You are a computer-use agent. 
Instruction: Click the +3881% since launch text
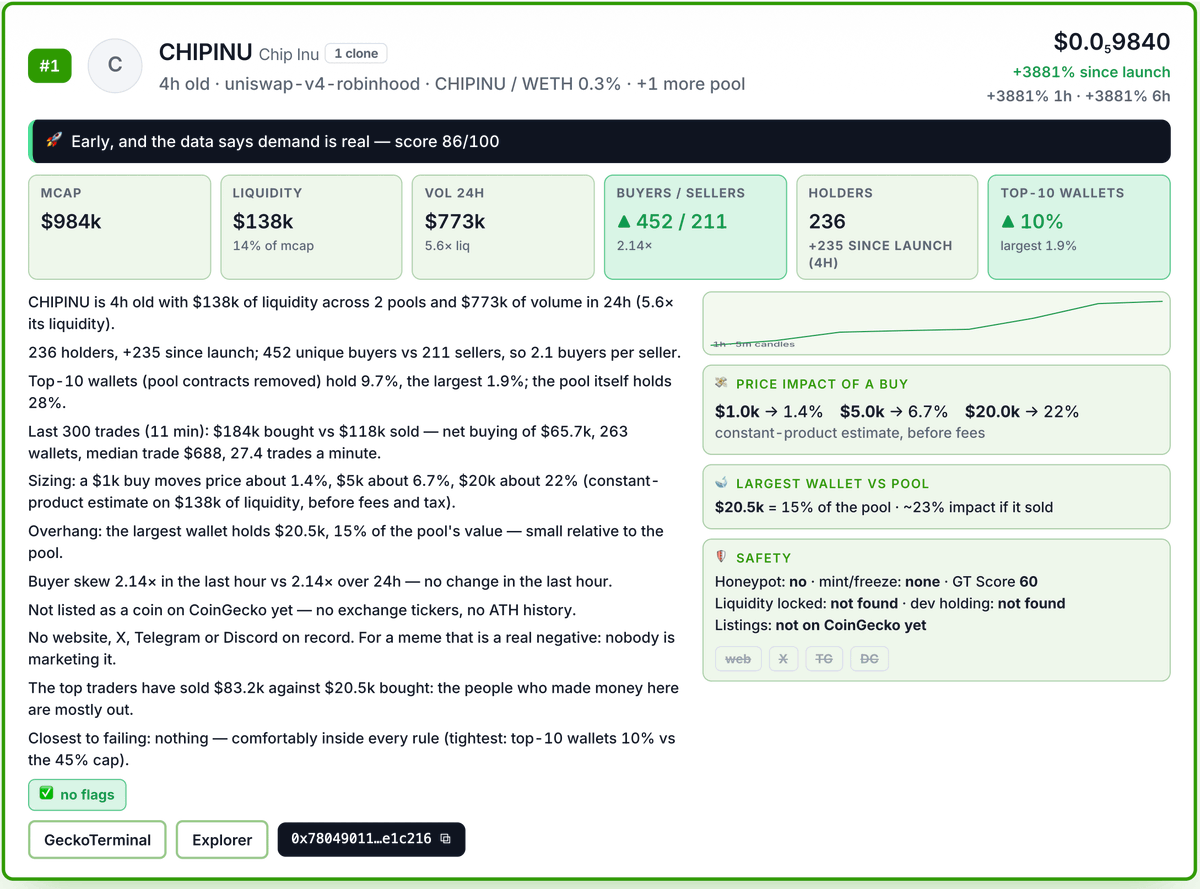(1091, 72)
